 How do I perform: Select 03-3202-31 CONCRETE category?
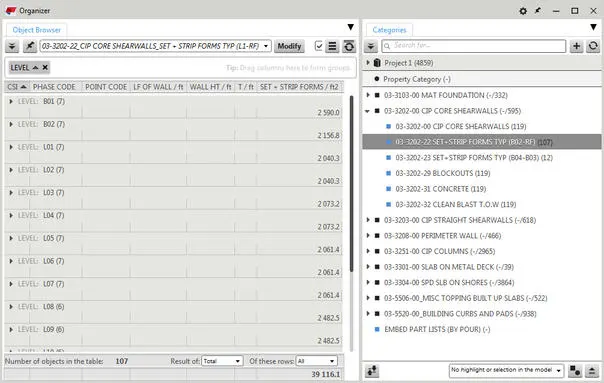[441, 189]
